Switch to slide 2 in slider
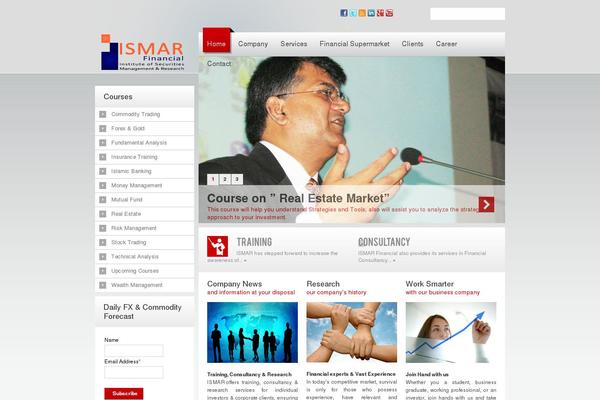The width and height of the screenshot is (600, 400). 225,179
